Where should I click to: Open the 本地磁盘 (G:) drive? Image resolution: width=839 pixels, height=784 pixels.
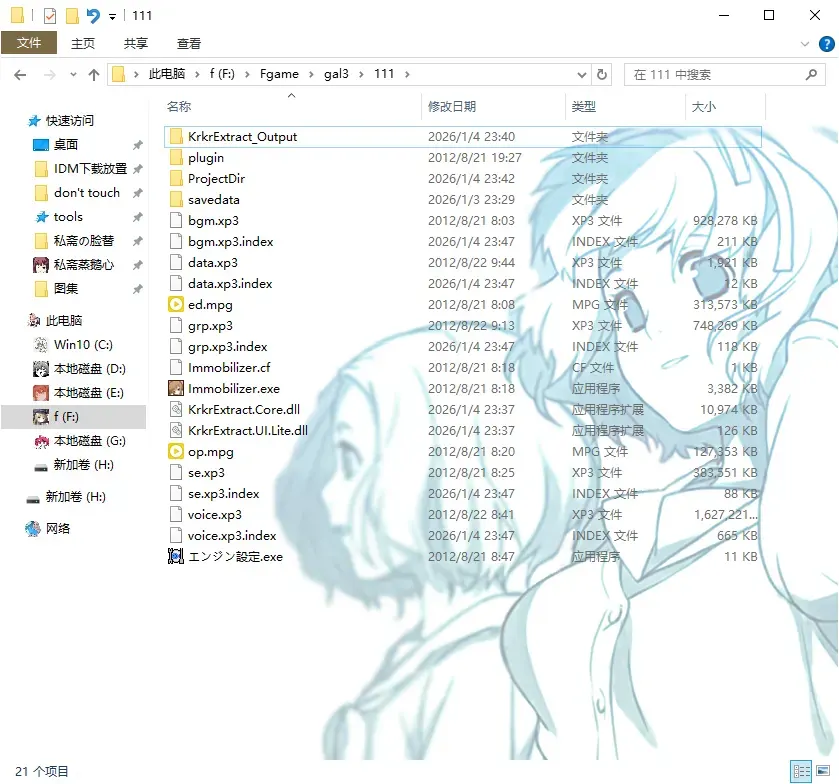tap(89, 441)
